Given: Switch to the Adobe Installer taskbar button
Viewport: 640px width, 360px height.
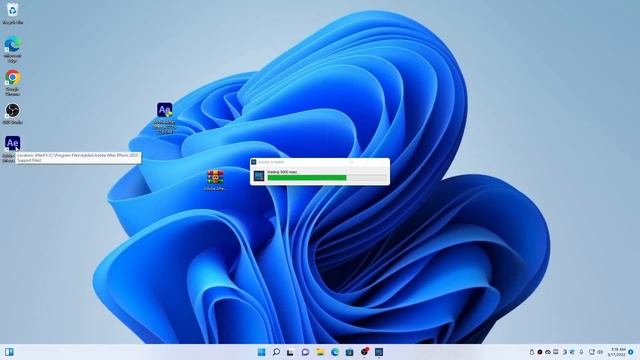Looking at the screenshot, I should pos(379,352).
